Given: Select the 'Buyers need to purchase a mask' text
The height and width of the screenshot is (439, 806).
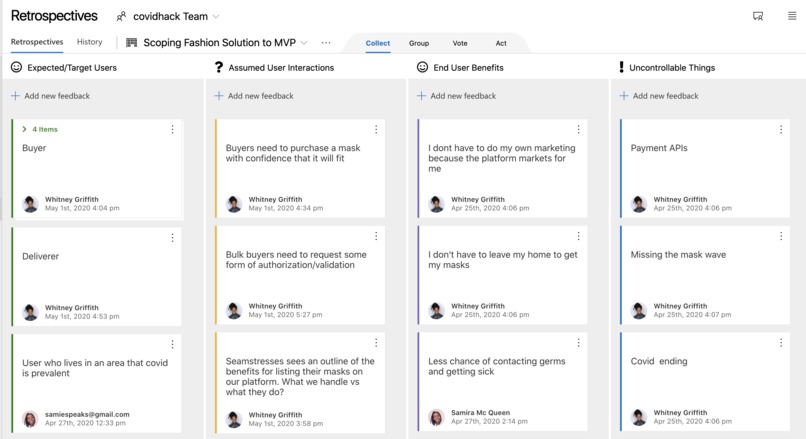Looking at the screenshot, I should (x=293, y=153).
